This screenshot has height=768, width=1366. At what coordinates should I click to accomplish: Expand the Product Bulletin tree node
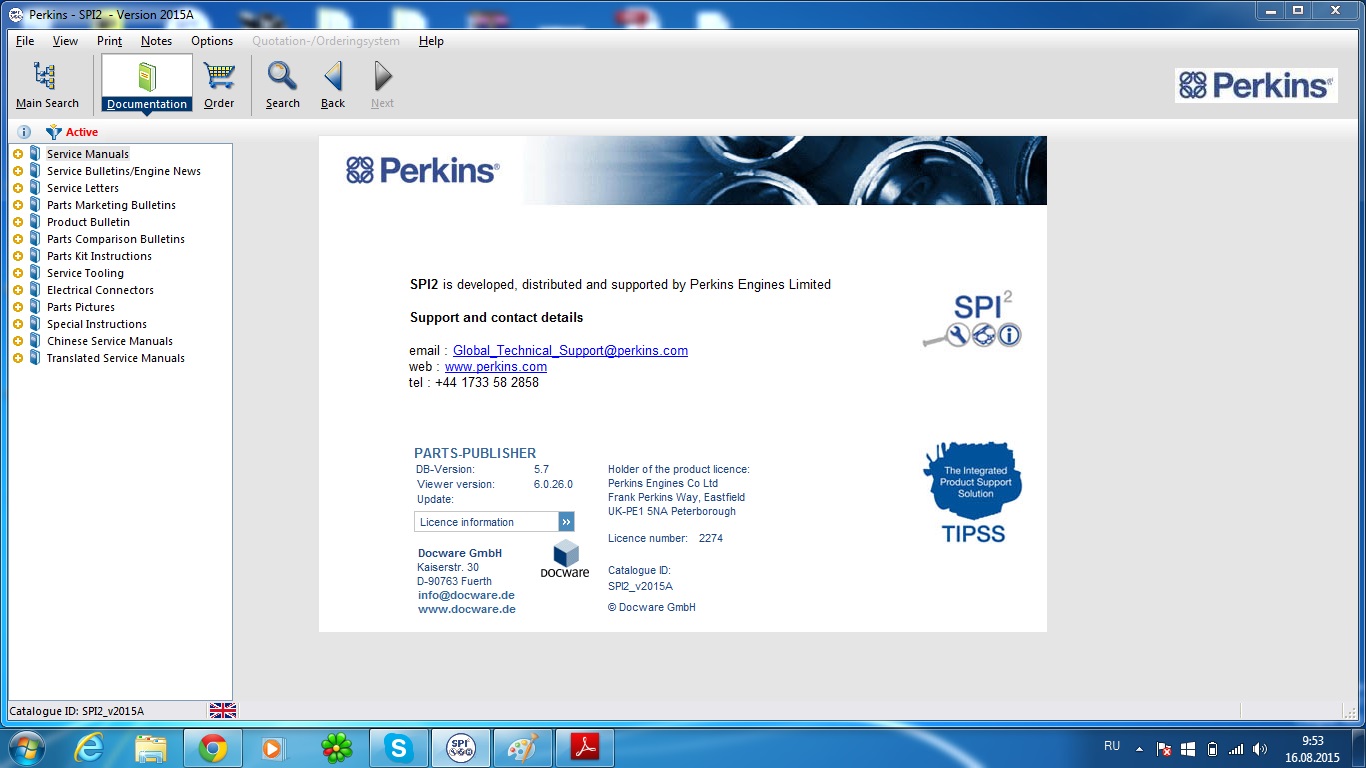[18, 222]
